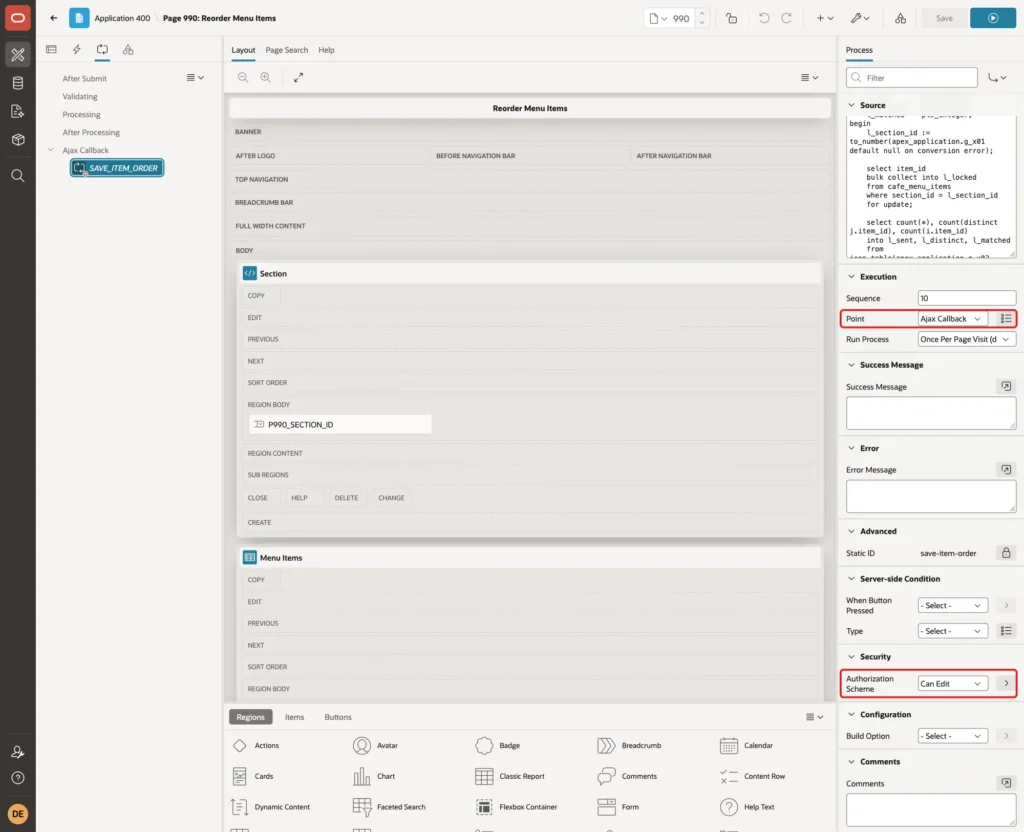Switch to the Processing tab icon
This screenshot has width=1024, height=832.
point(102,50)
